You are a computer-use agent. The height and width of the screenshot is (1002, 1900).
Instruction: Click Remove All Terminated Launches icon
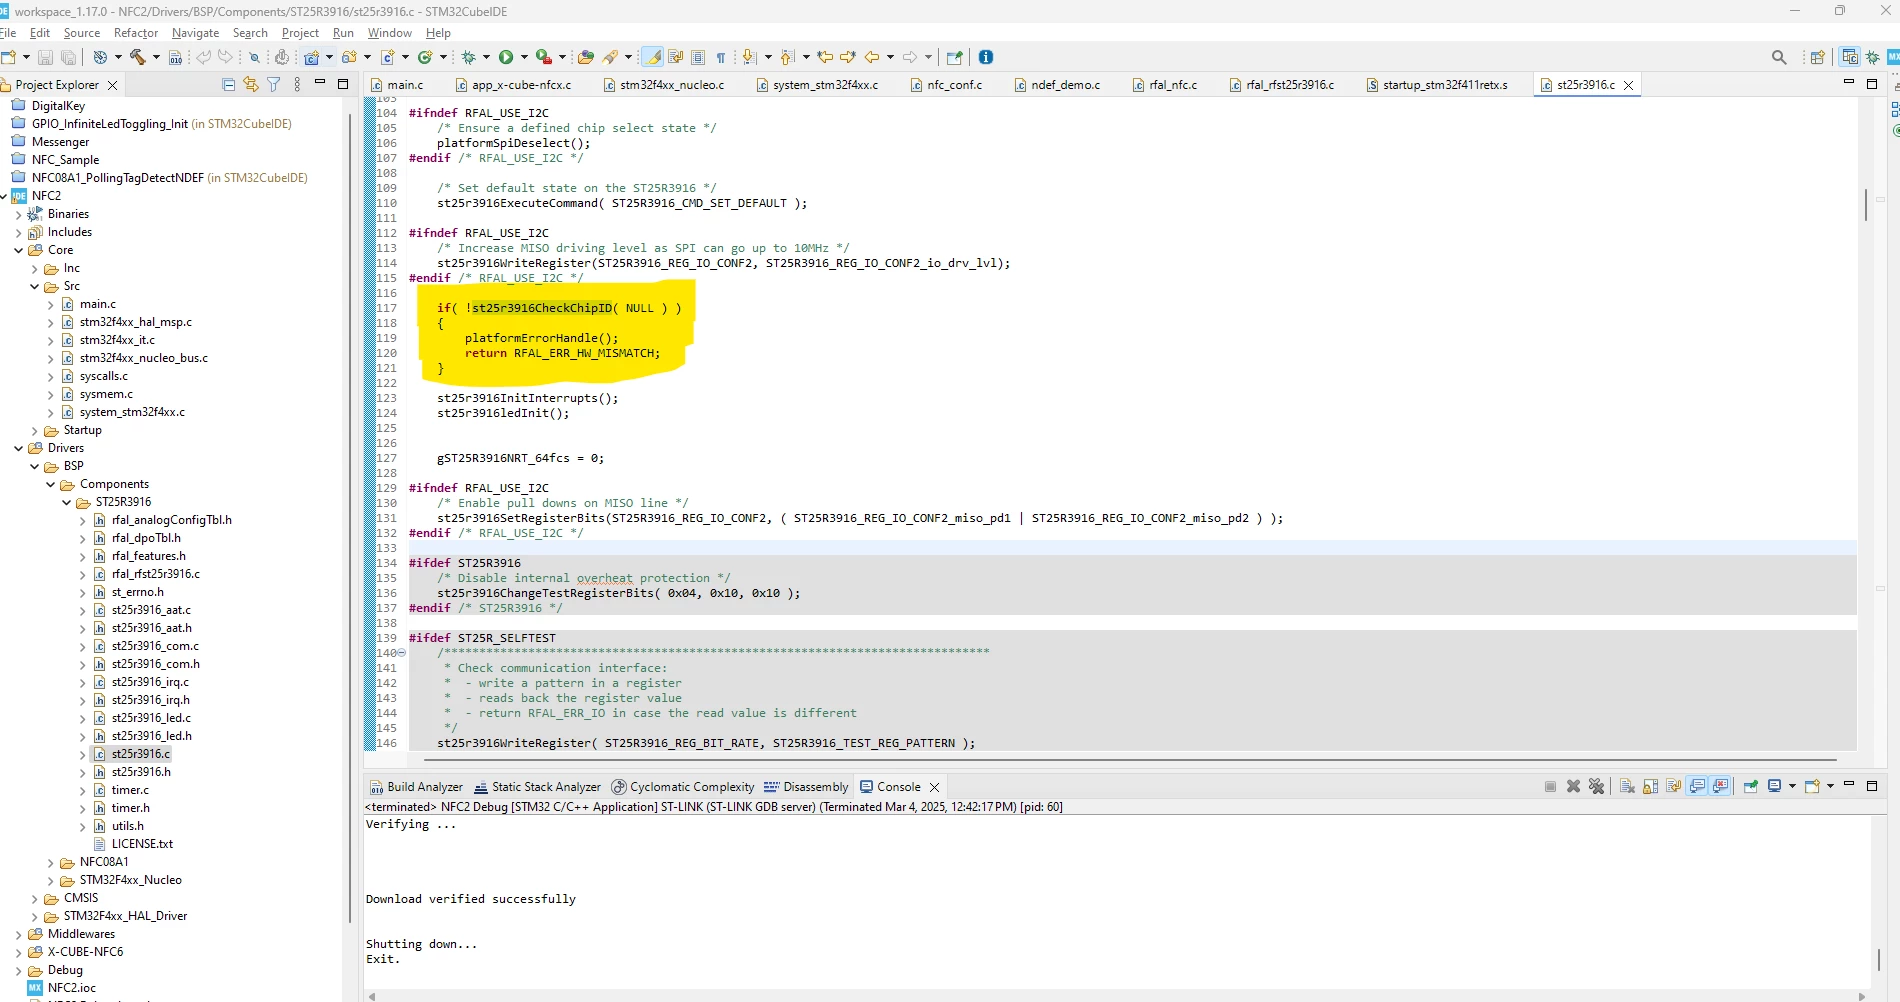pyautogui.click(x=1596, y=786)
